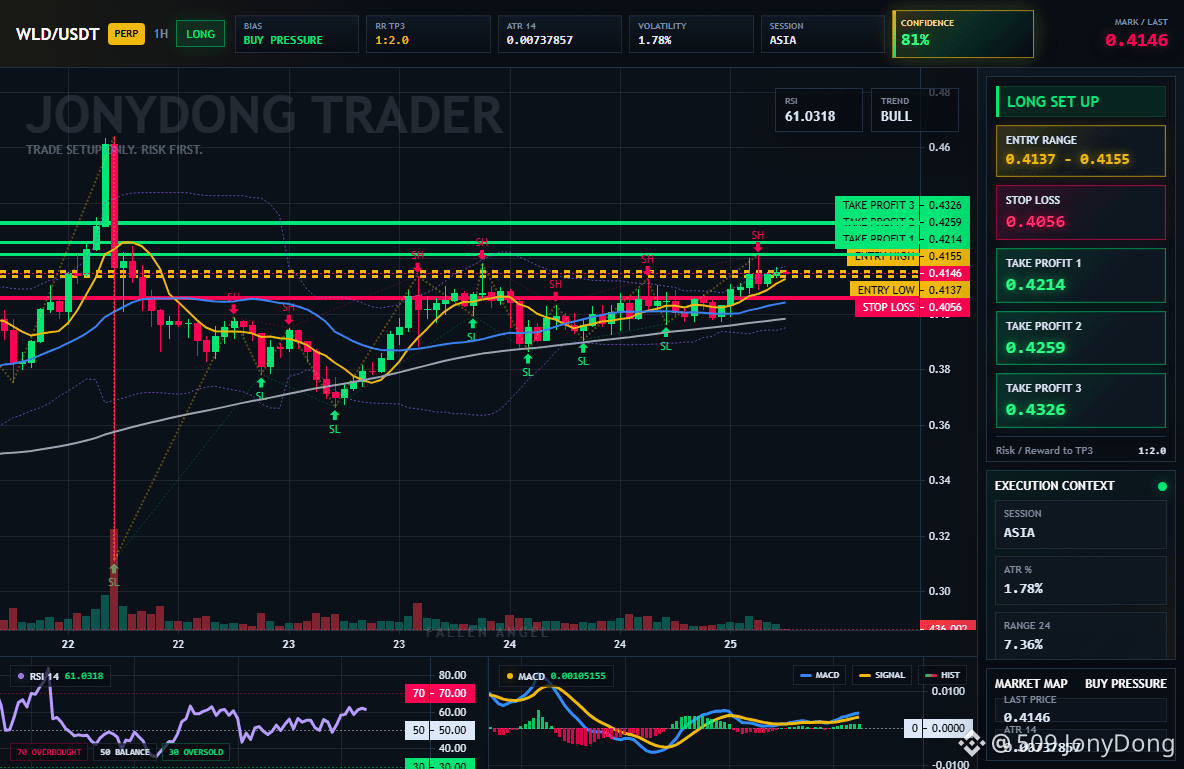Click the Mark / Last price 0.4146

[x=1136, y=40]
